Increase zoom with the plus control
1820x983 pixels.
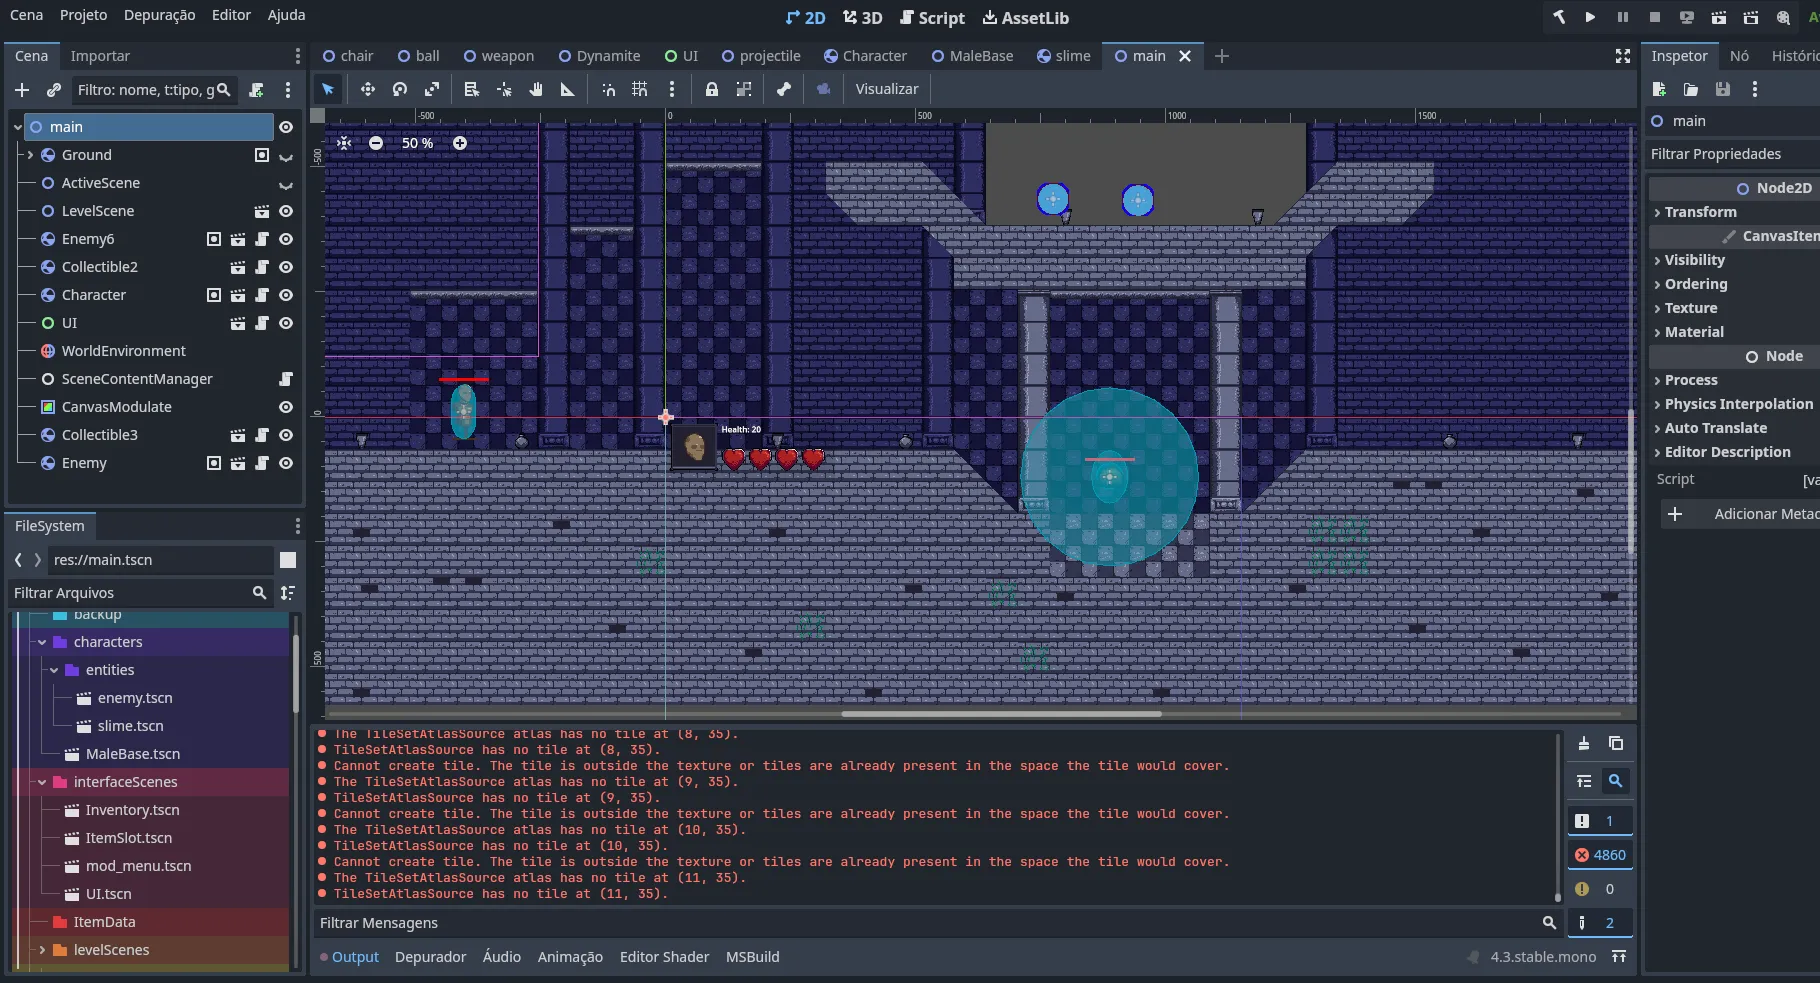[460, 143]
